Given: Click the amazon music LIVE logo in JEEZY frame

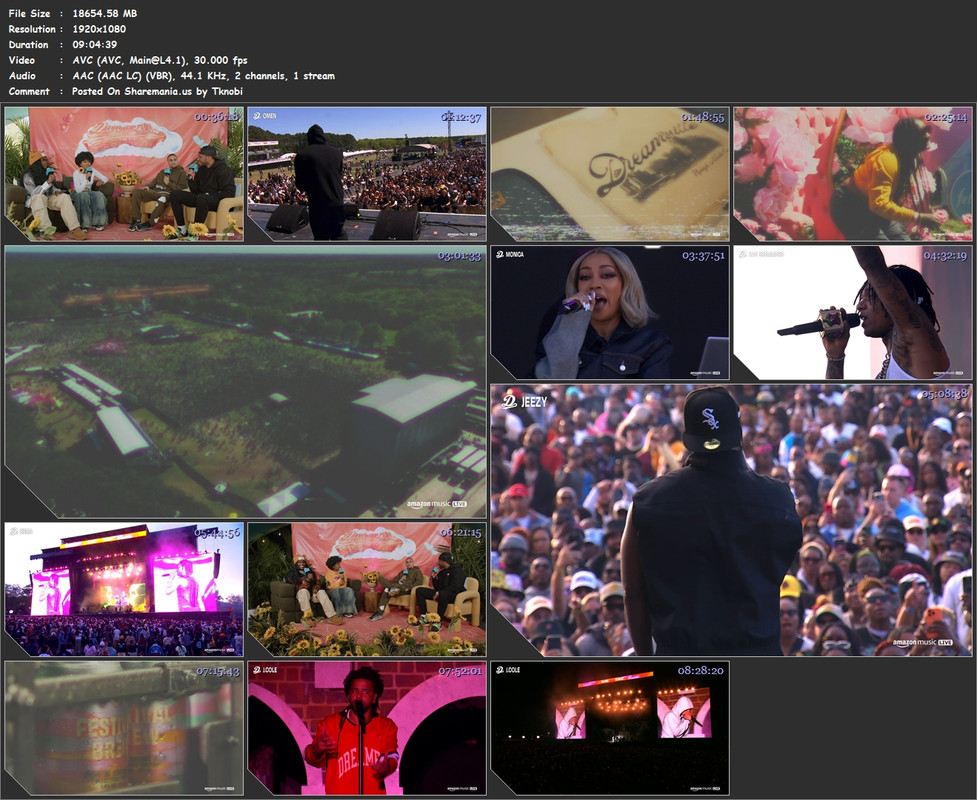Looking at the screenshot, I should [923, 642].
